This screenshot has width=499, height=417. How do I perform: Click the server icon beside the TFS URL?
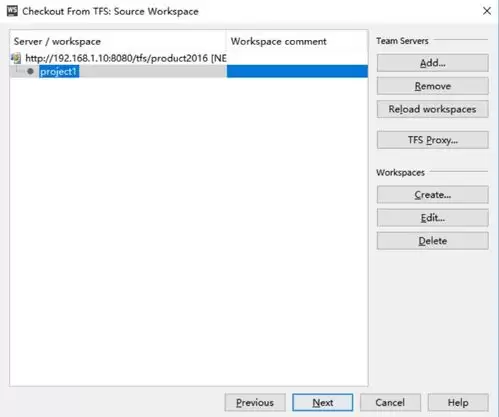click(x=16, y=58)
